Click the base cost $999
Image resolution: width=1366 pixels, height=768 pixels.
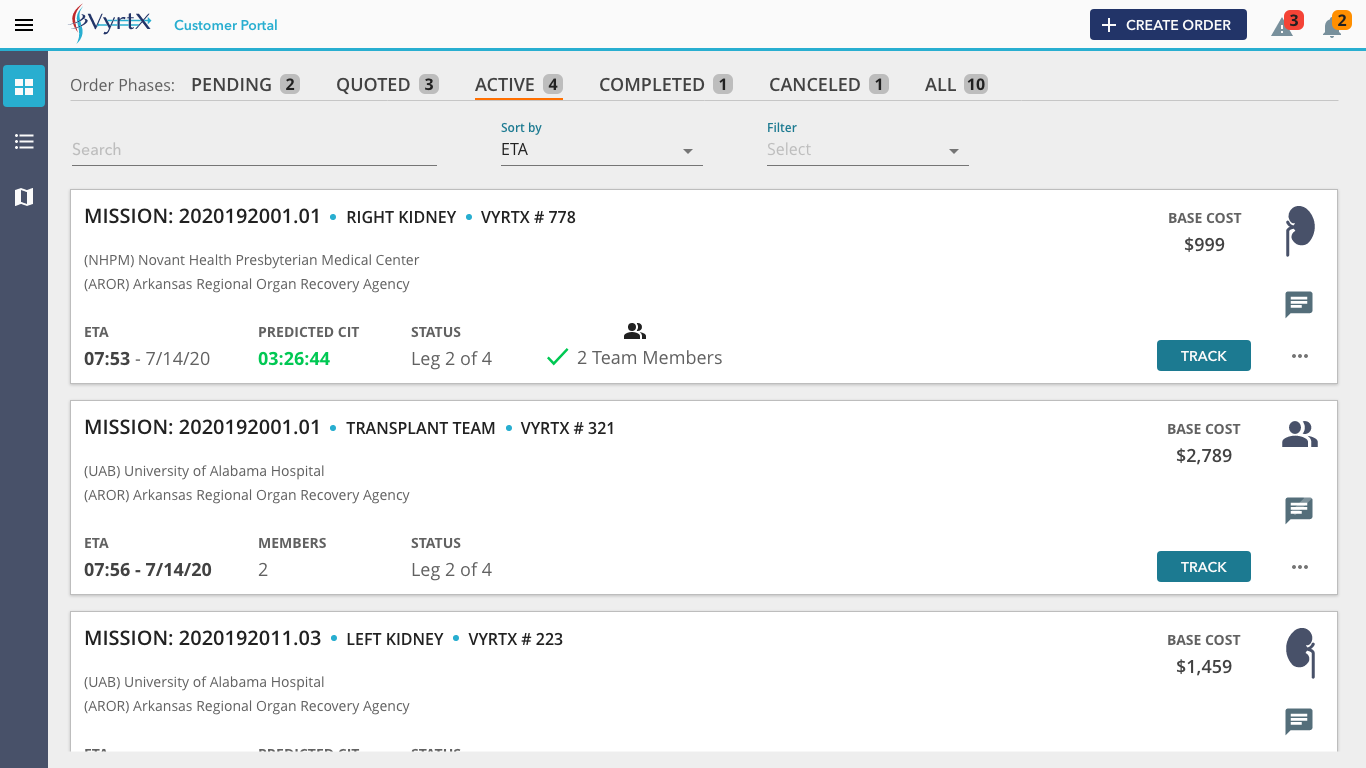[1204, 245]
